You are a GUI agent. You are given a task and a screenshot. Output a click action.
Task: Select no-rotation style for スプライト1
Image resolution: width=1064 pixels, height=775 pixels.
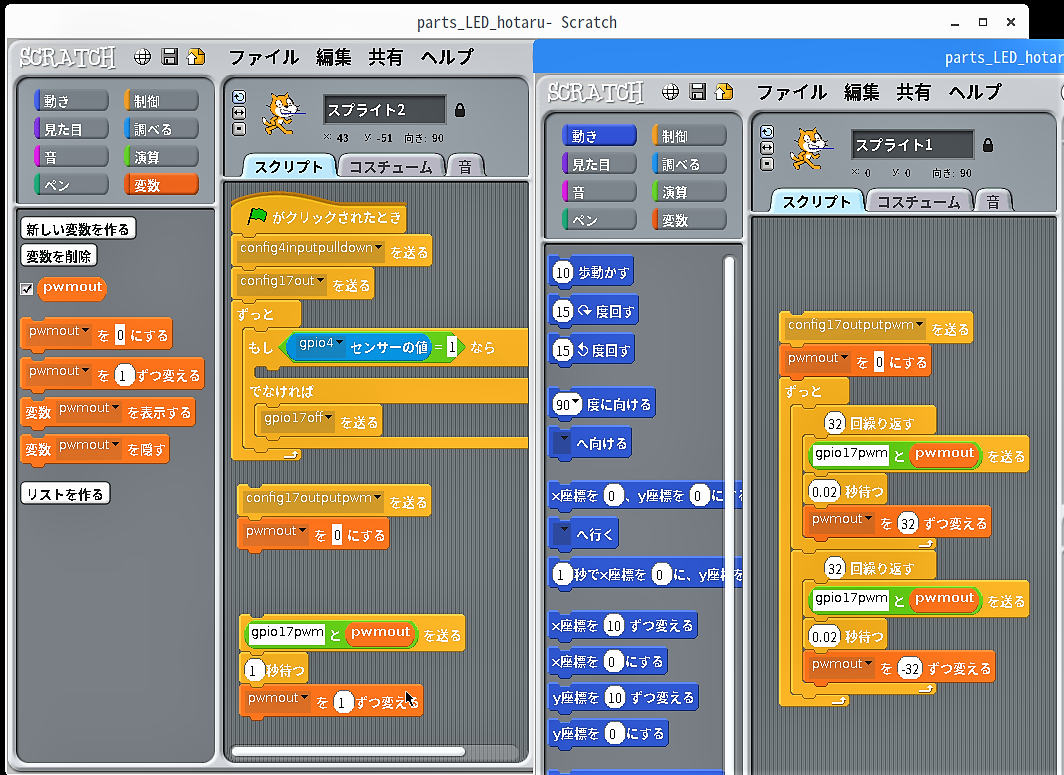point(767,164)
